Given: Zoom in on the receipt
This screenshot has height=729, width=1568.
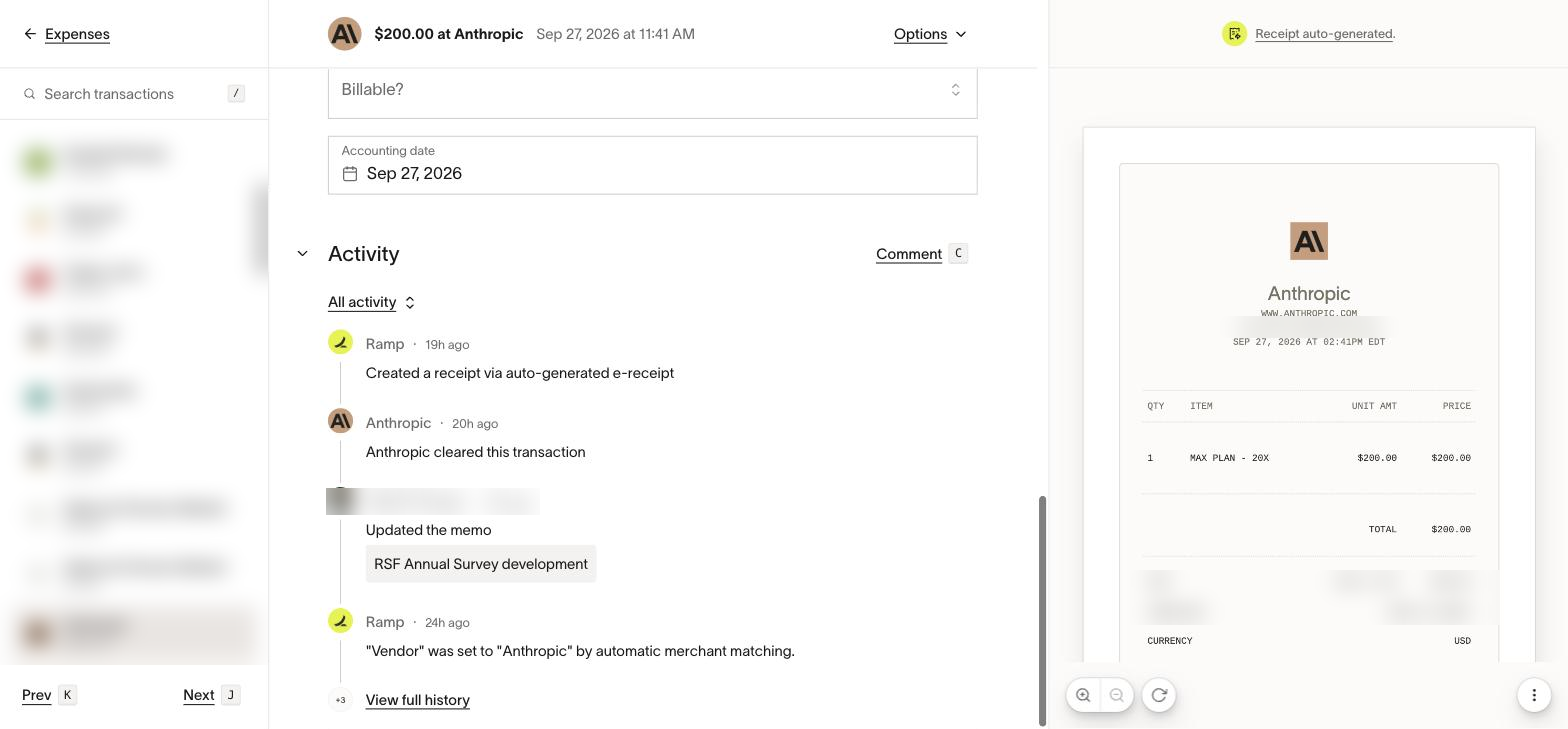Looking at the screenshot, I should click(1083, 695).
